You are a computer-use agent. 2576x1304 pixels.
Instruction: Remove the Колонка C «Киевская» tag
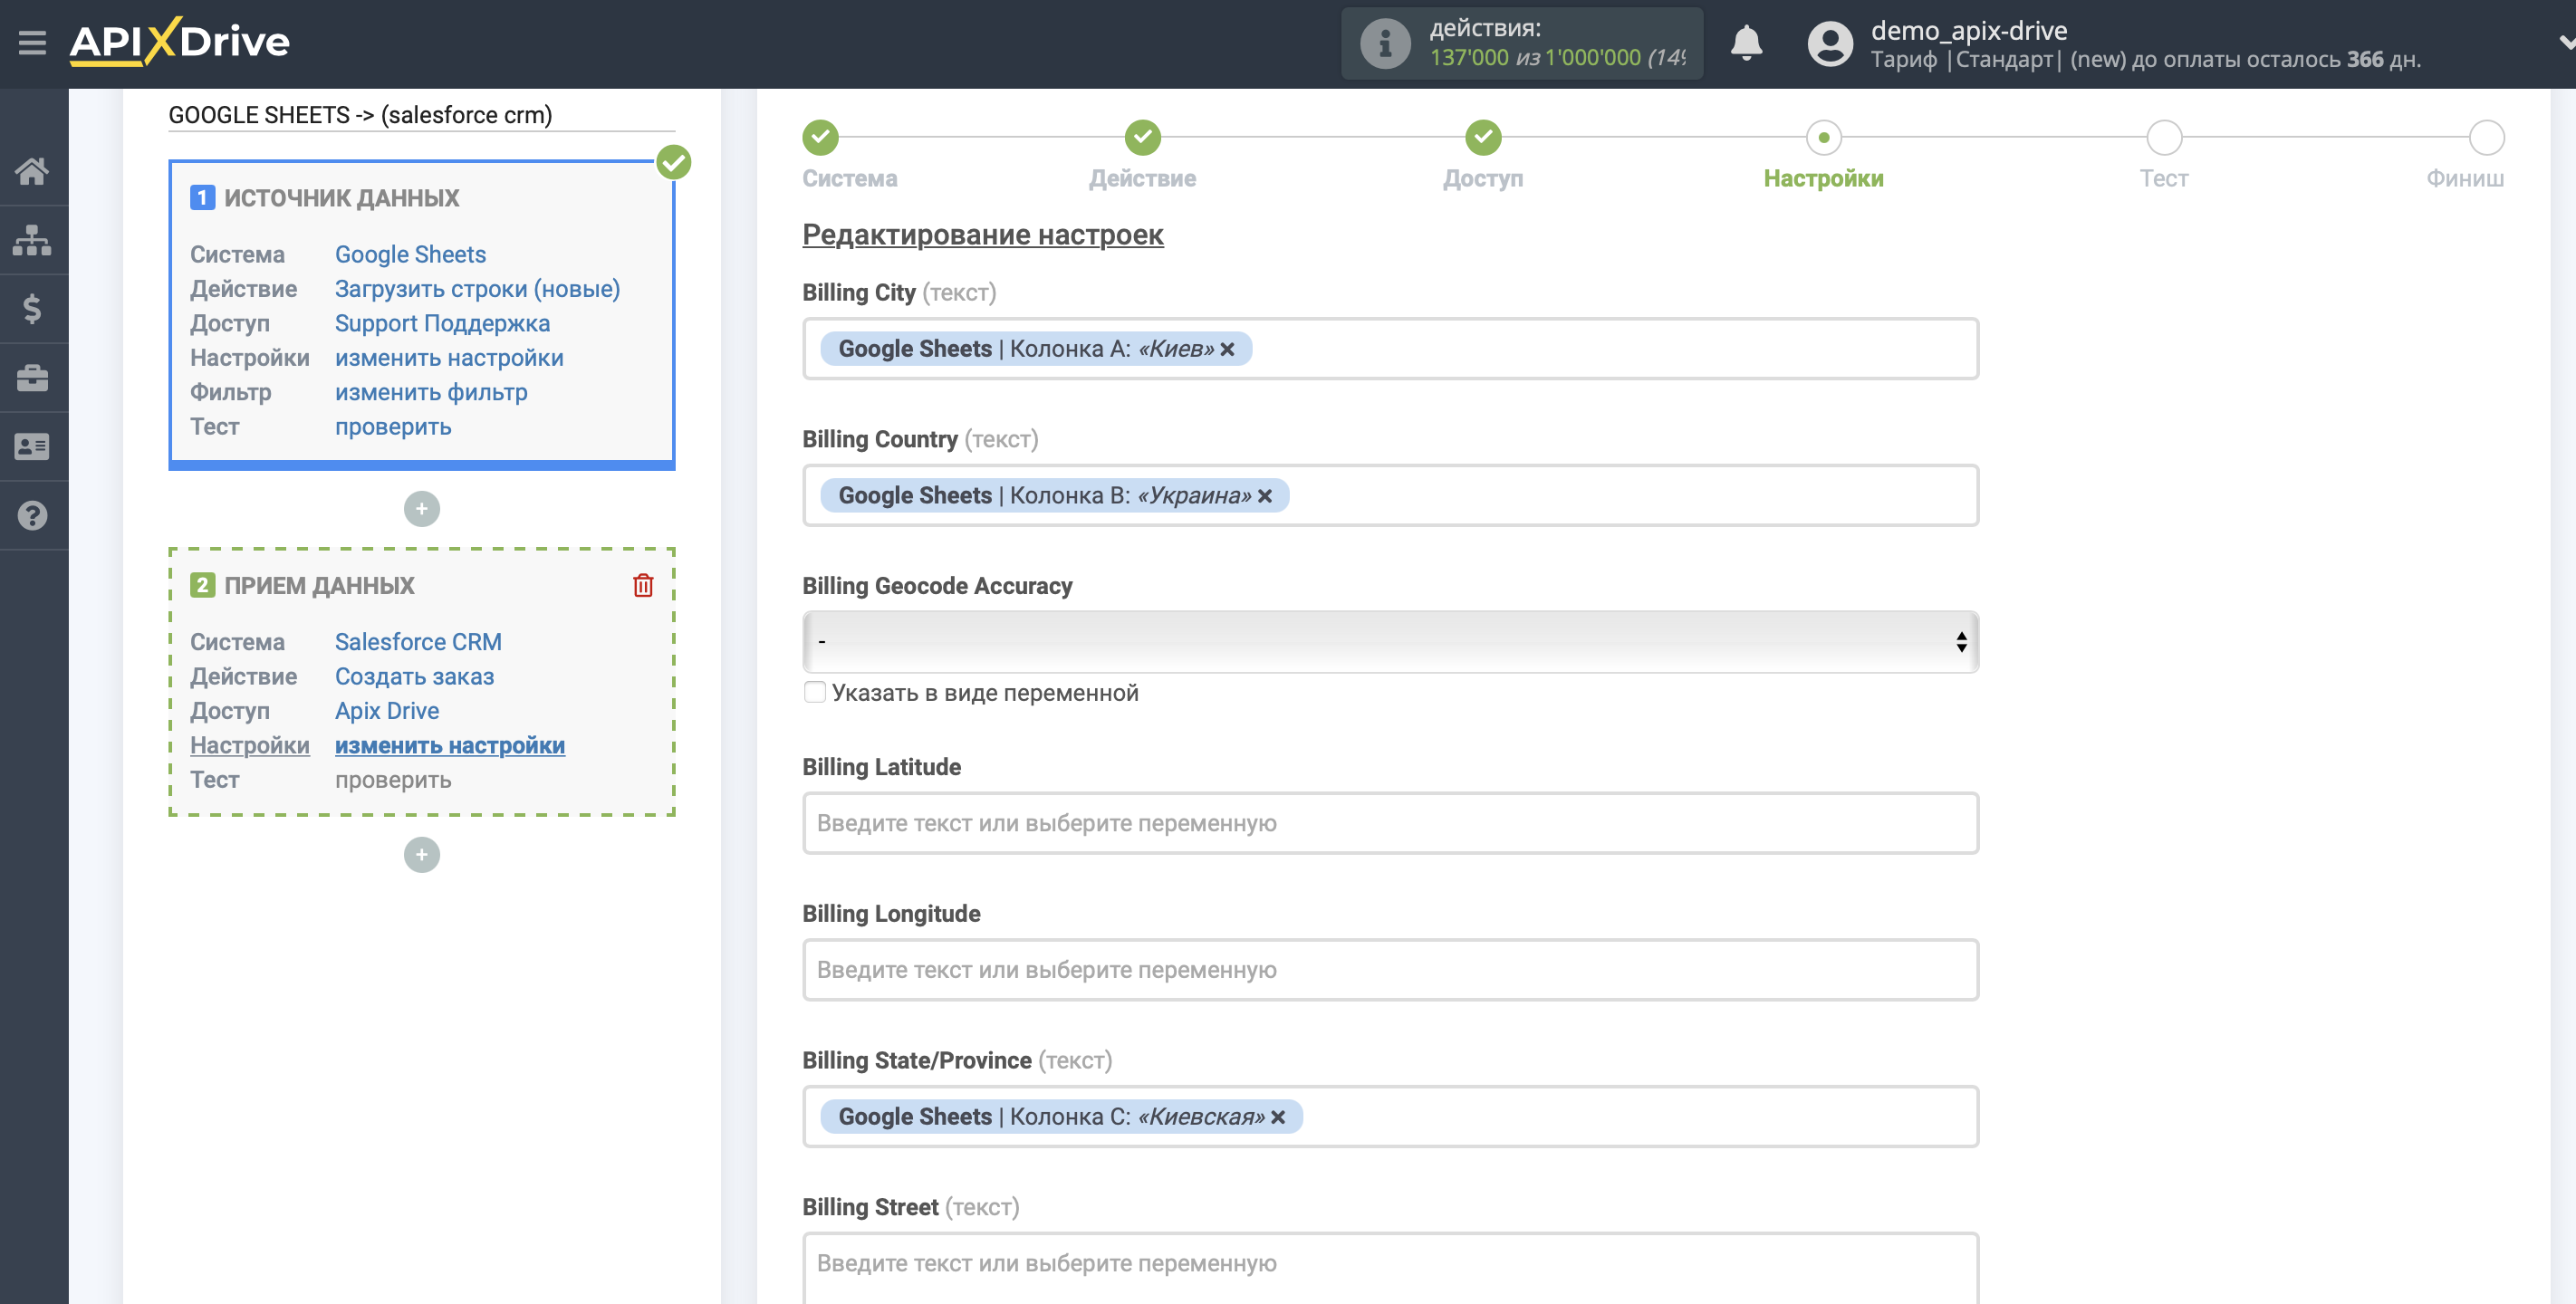click(1278, 1117)
